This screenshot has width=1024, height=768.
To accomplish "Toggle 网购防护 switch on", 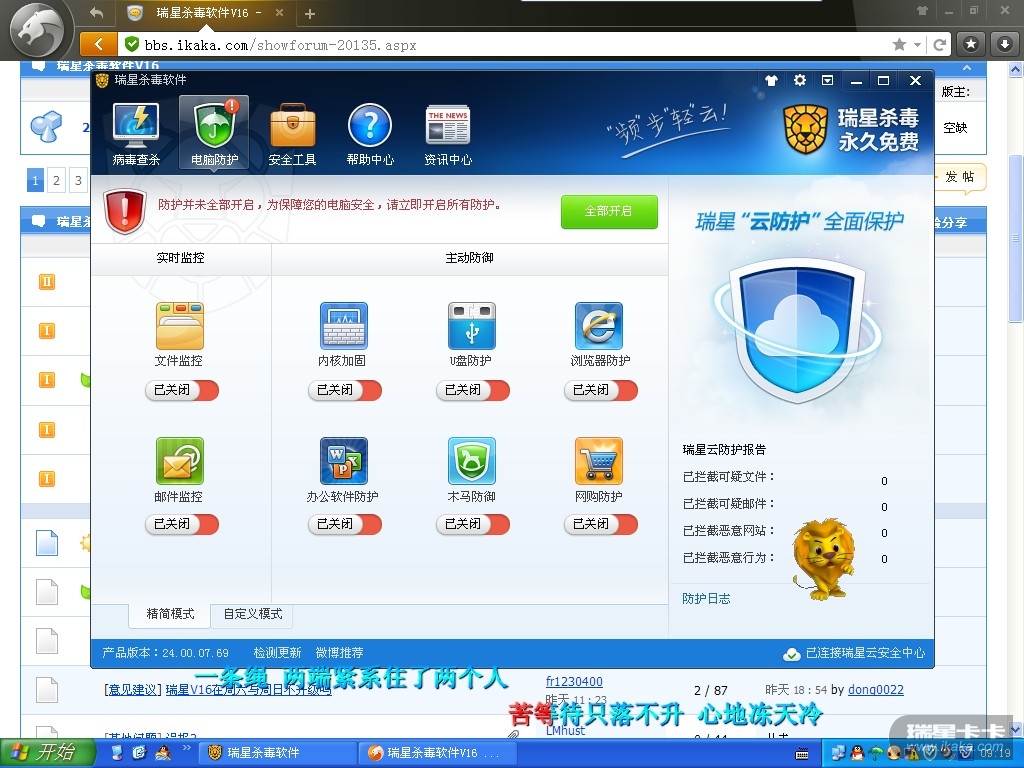I will coord(601,524).
